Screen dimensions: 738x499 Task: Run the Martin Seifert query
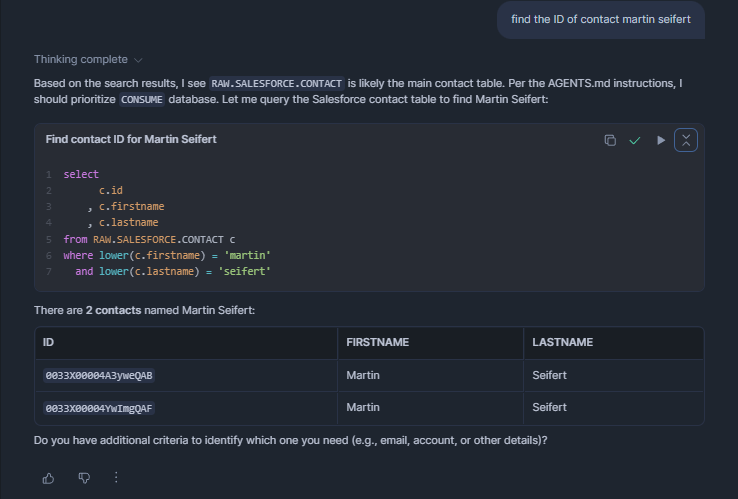[660, 140]
